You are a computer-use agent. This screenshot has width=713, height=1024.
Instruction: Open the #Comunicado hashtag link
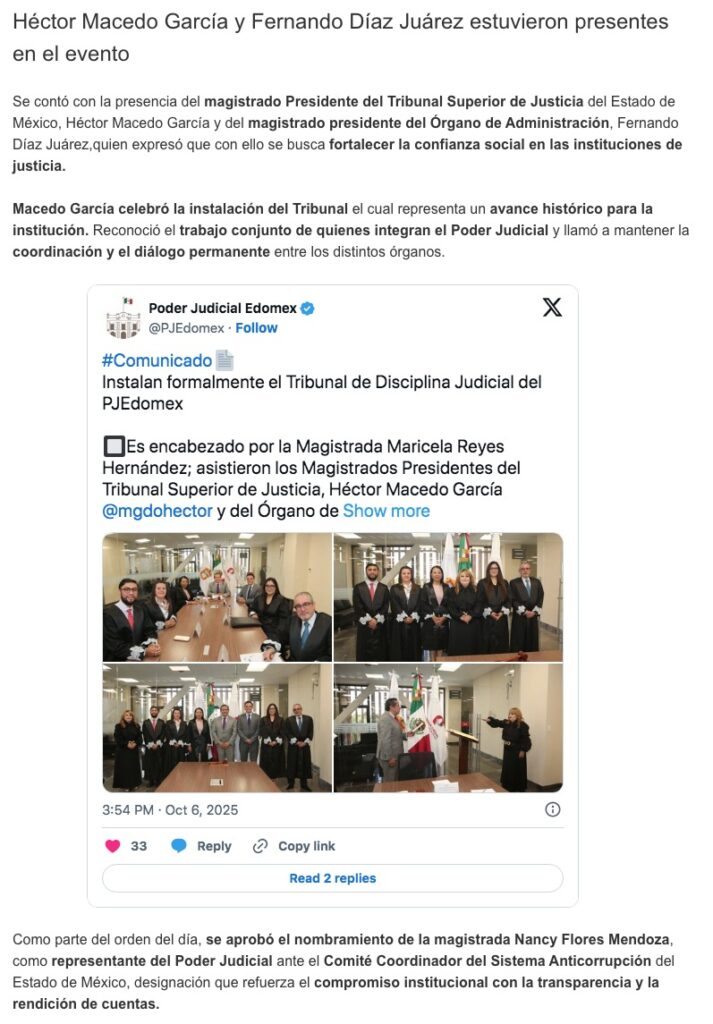(157, 360)
